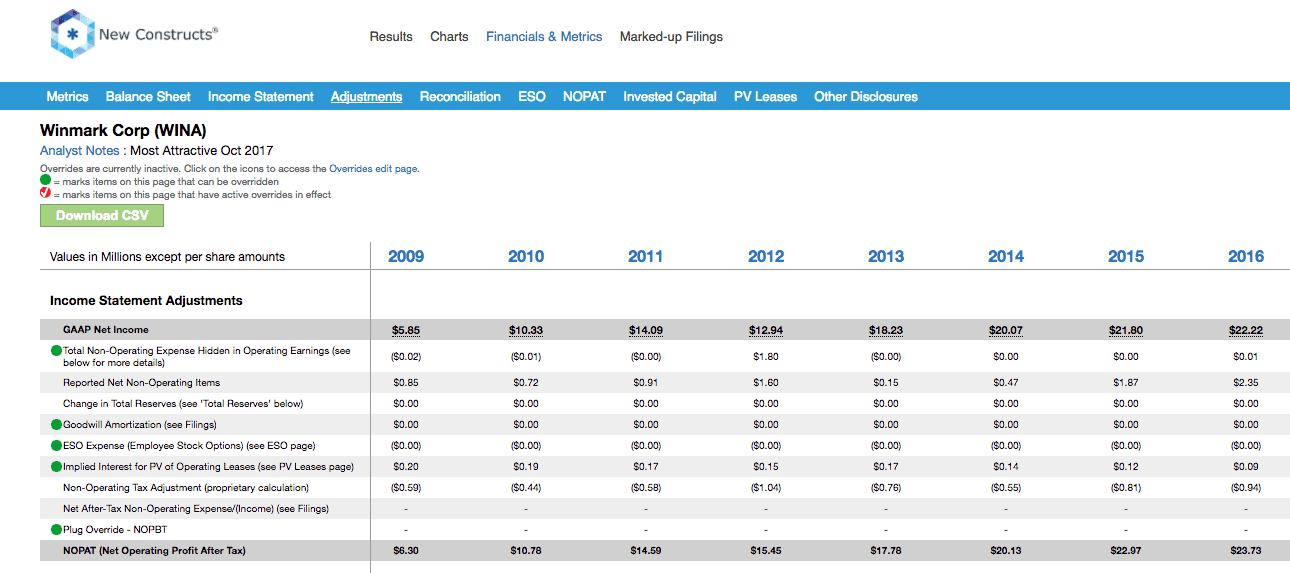Click the 2016 column header
Viewport: 1290px width, 573px height.
pos(1246,257)
